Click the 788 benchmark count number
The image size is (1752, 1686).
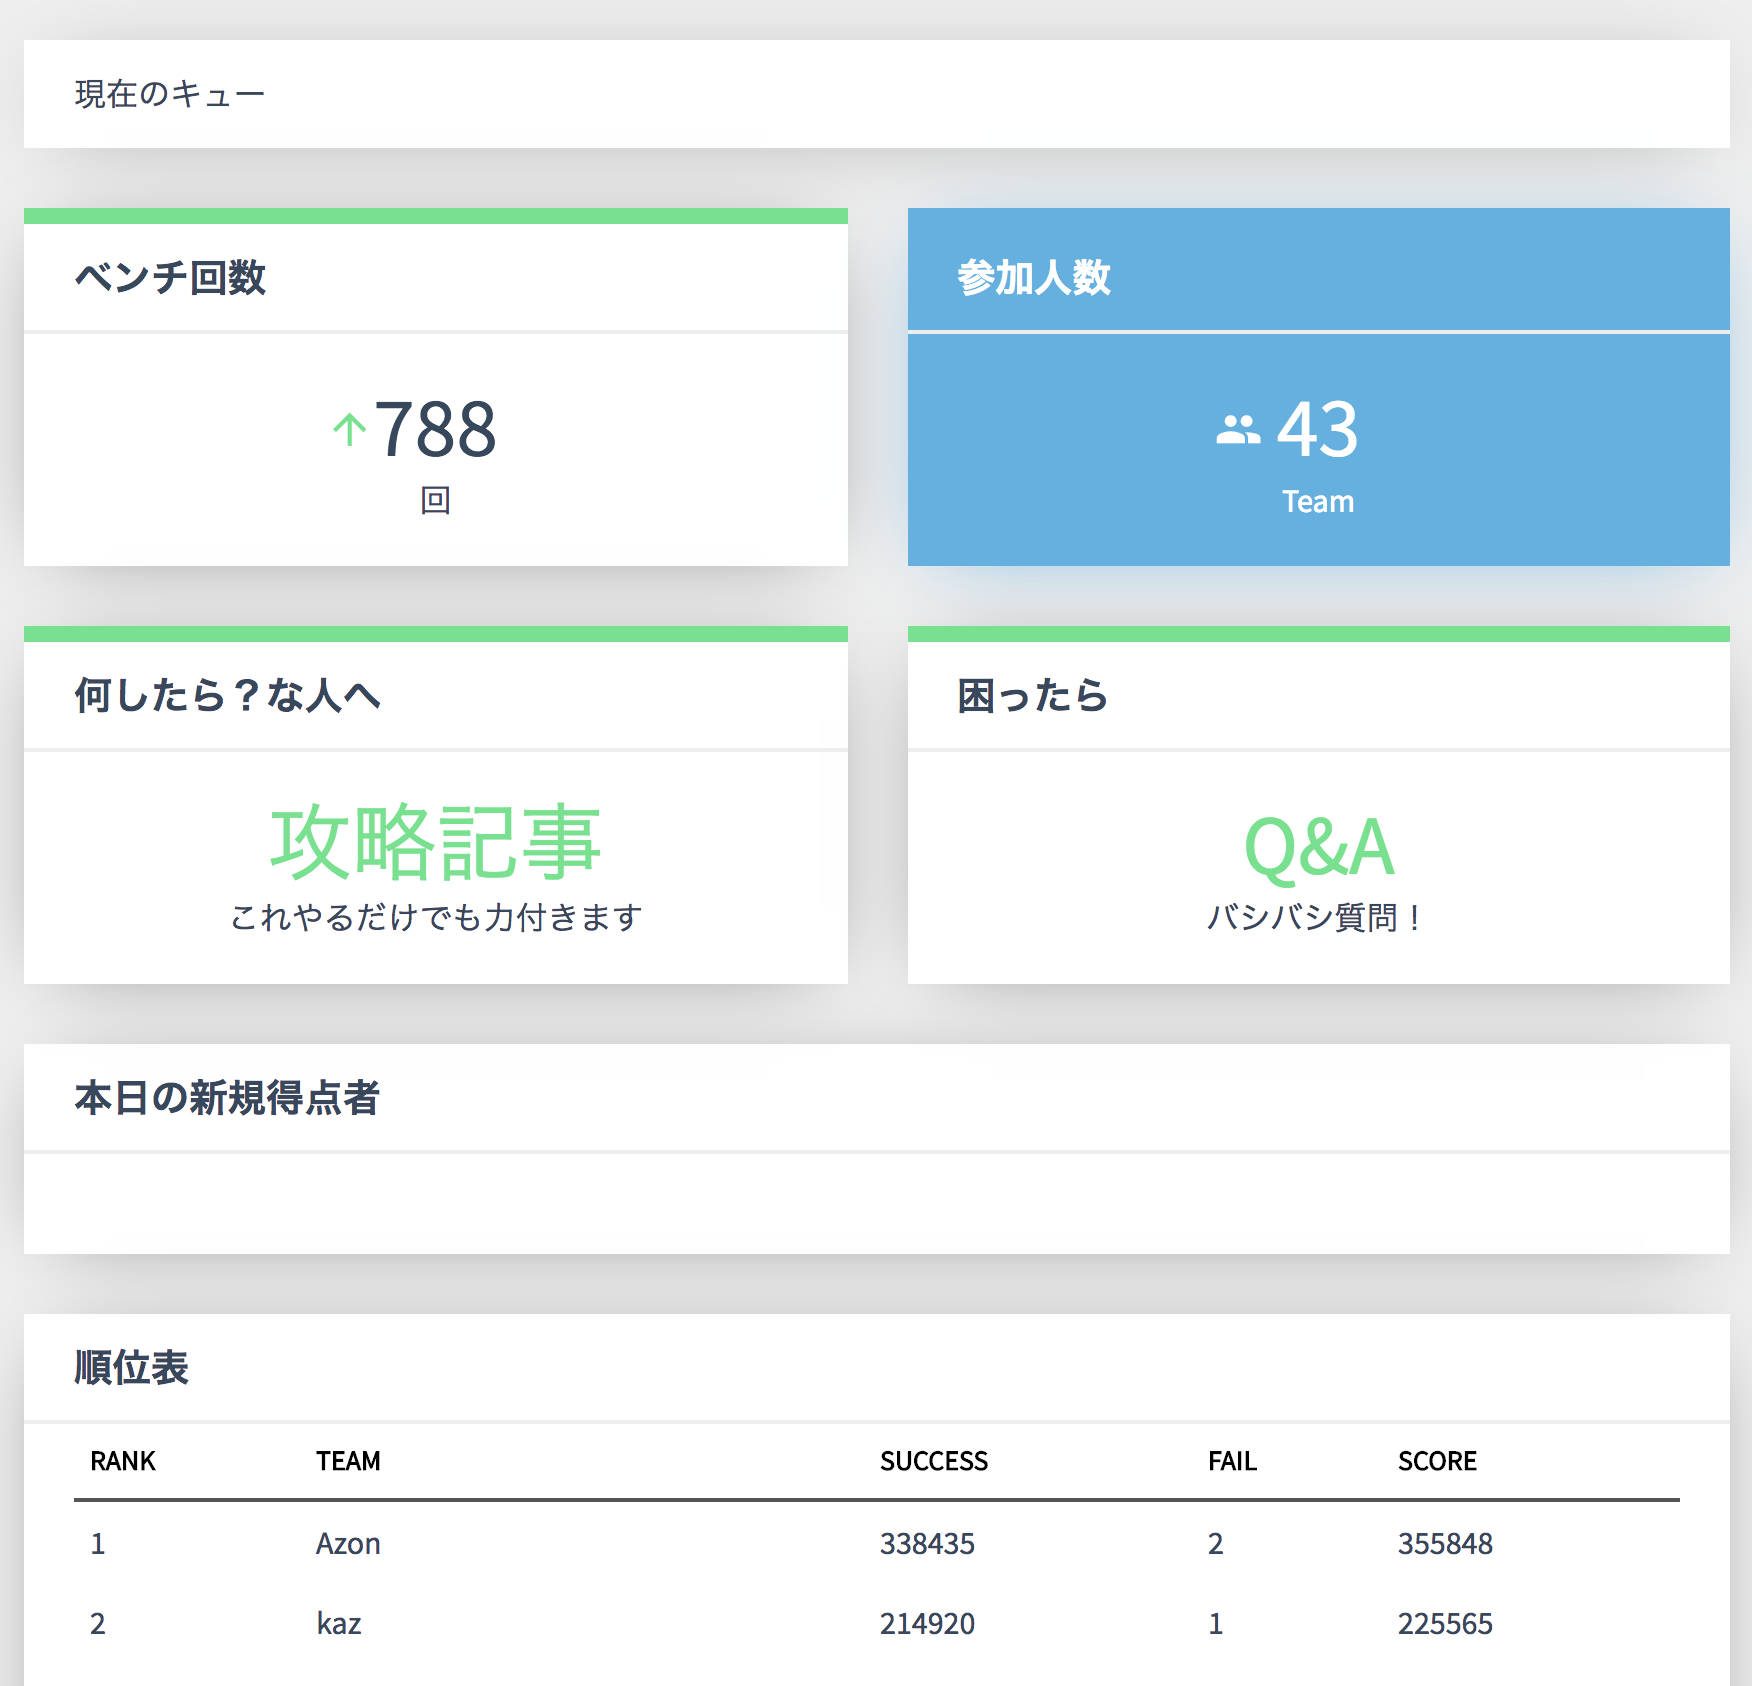pyautogui.click(x=435, y=430)
